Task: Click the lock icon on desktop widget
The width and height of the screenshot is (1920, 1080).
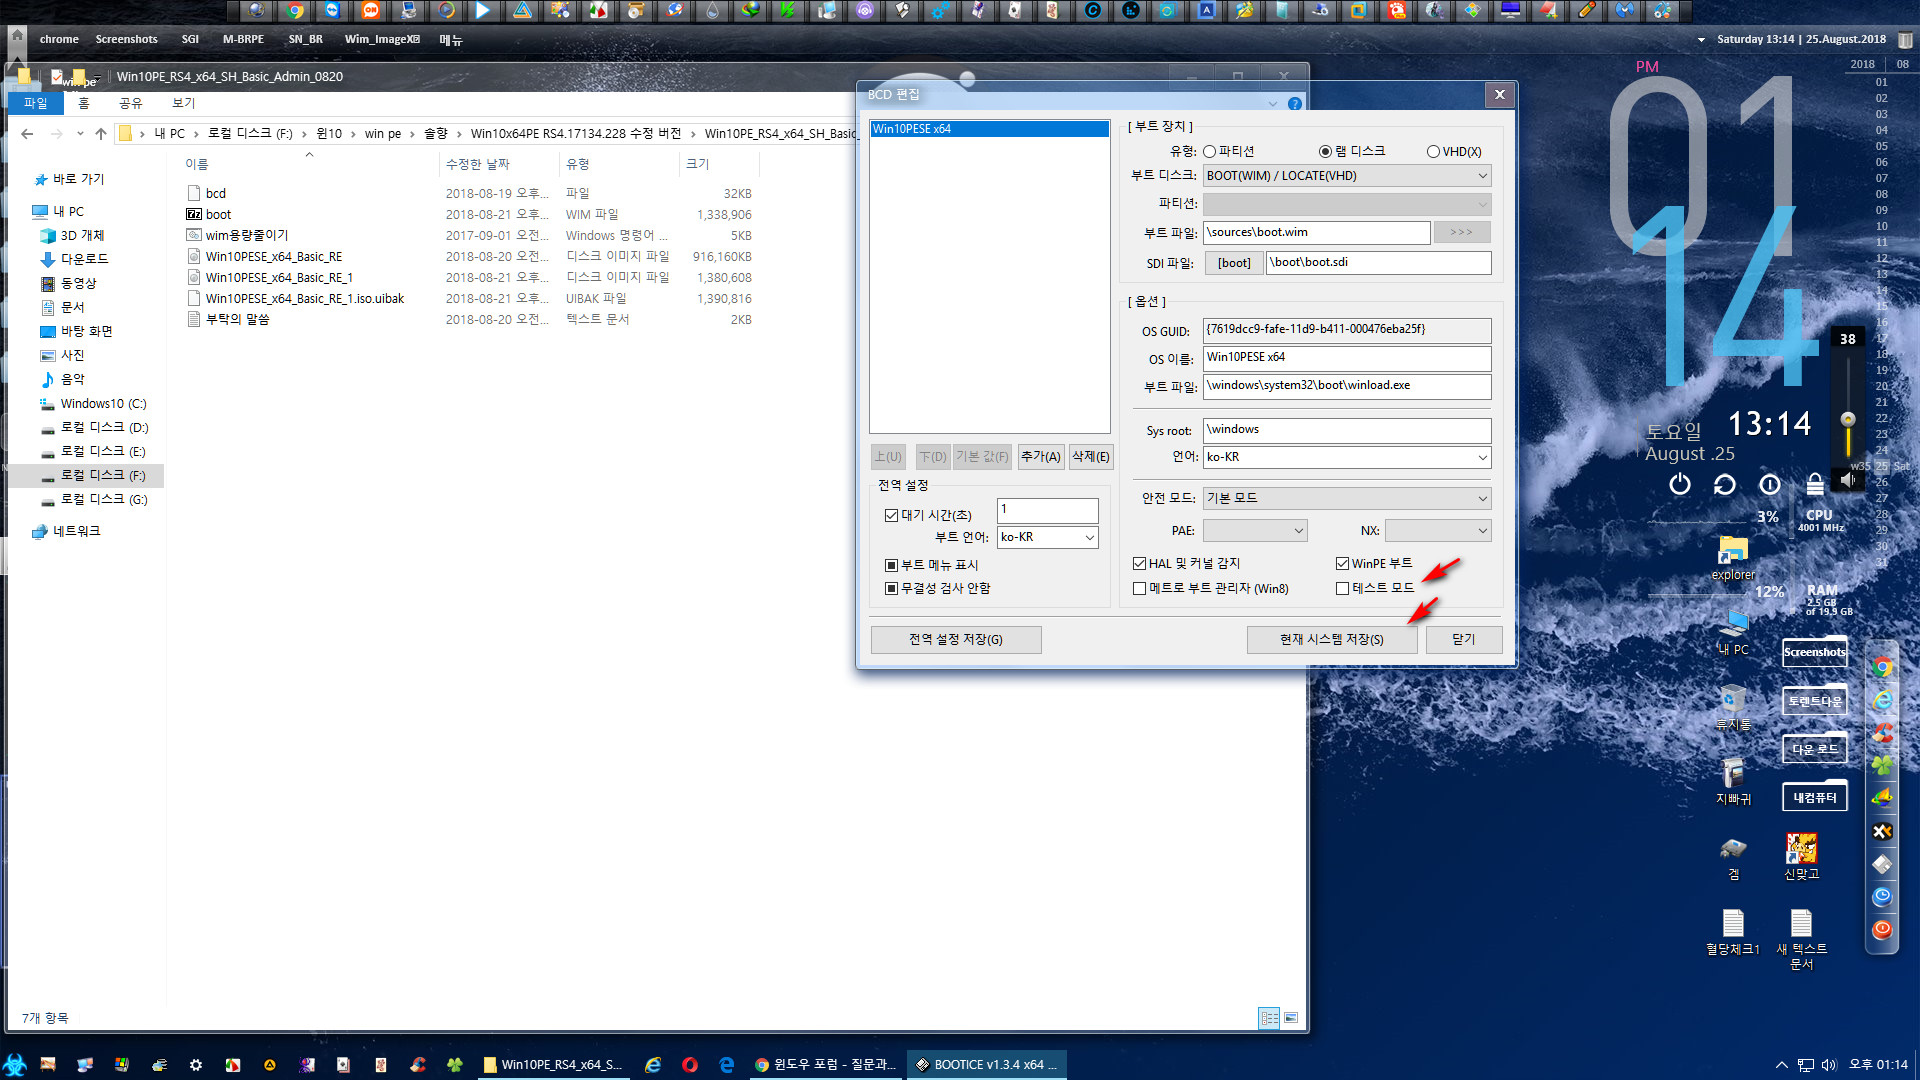Action: 1815,485
